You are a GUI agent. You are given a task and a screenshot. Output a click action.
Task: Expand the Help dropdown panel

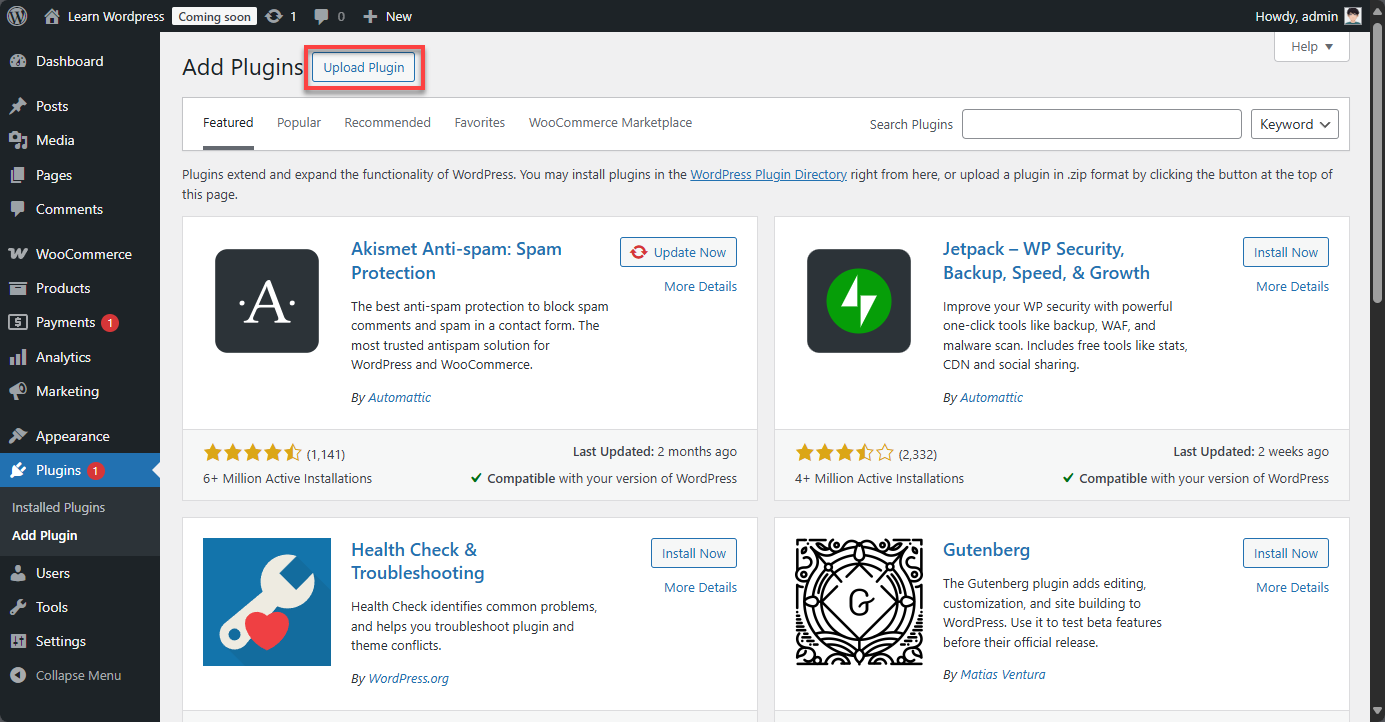coord(1311,47)
